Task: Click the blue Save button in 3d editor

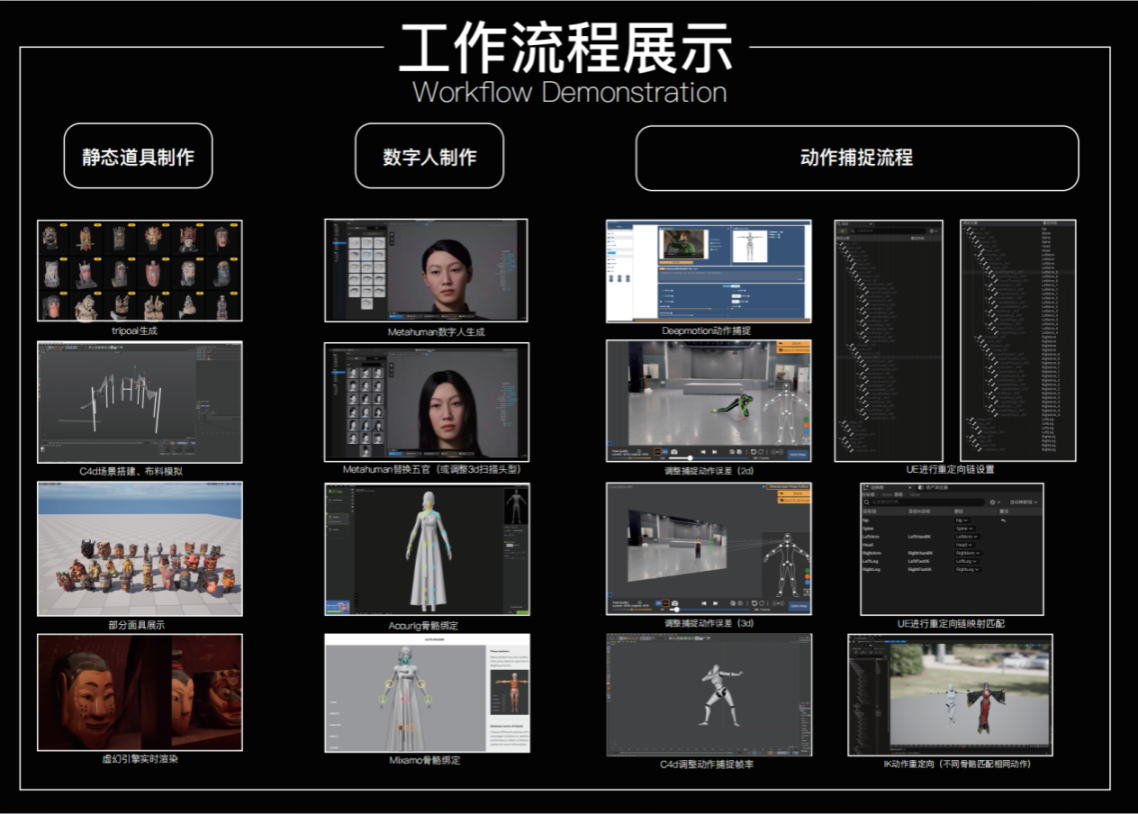Action: [797, 605]
